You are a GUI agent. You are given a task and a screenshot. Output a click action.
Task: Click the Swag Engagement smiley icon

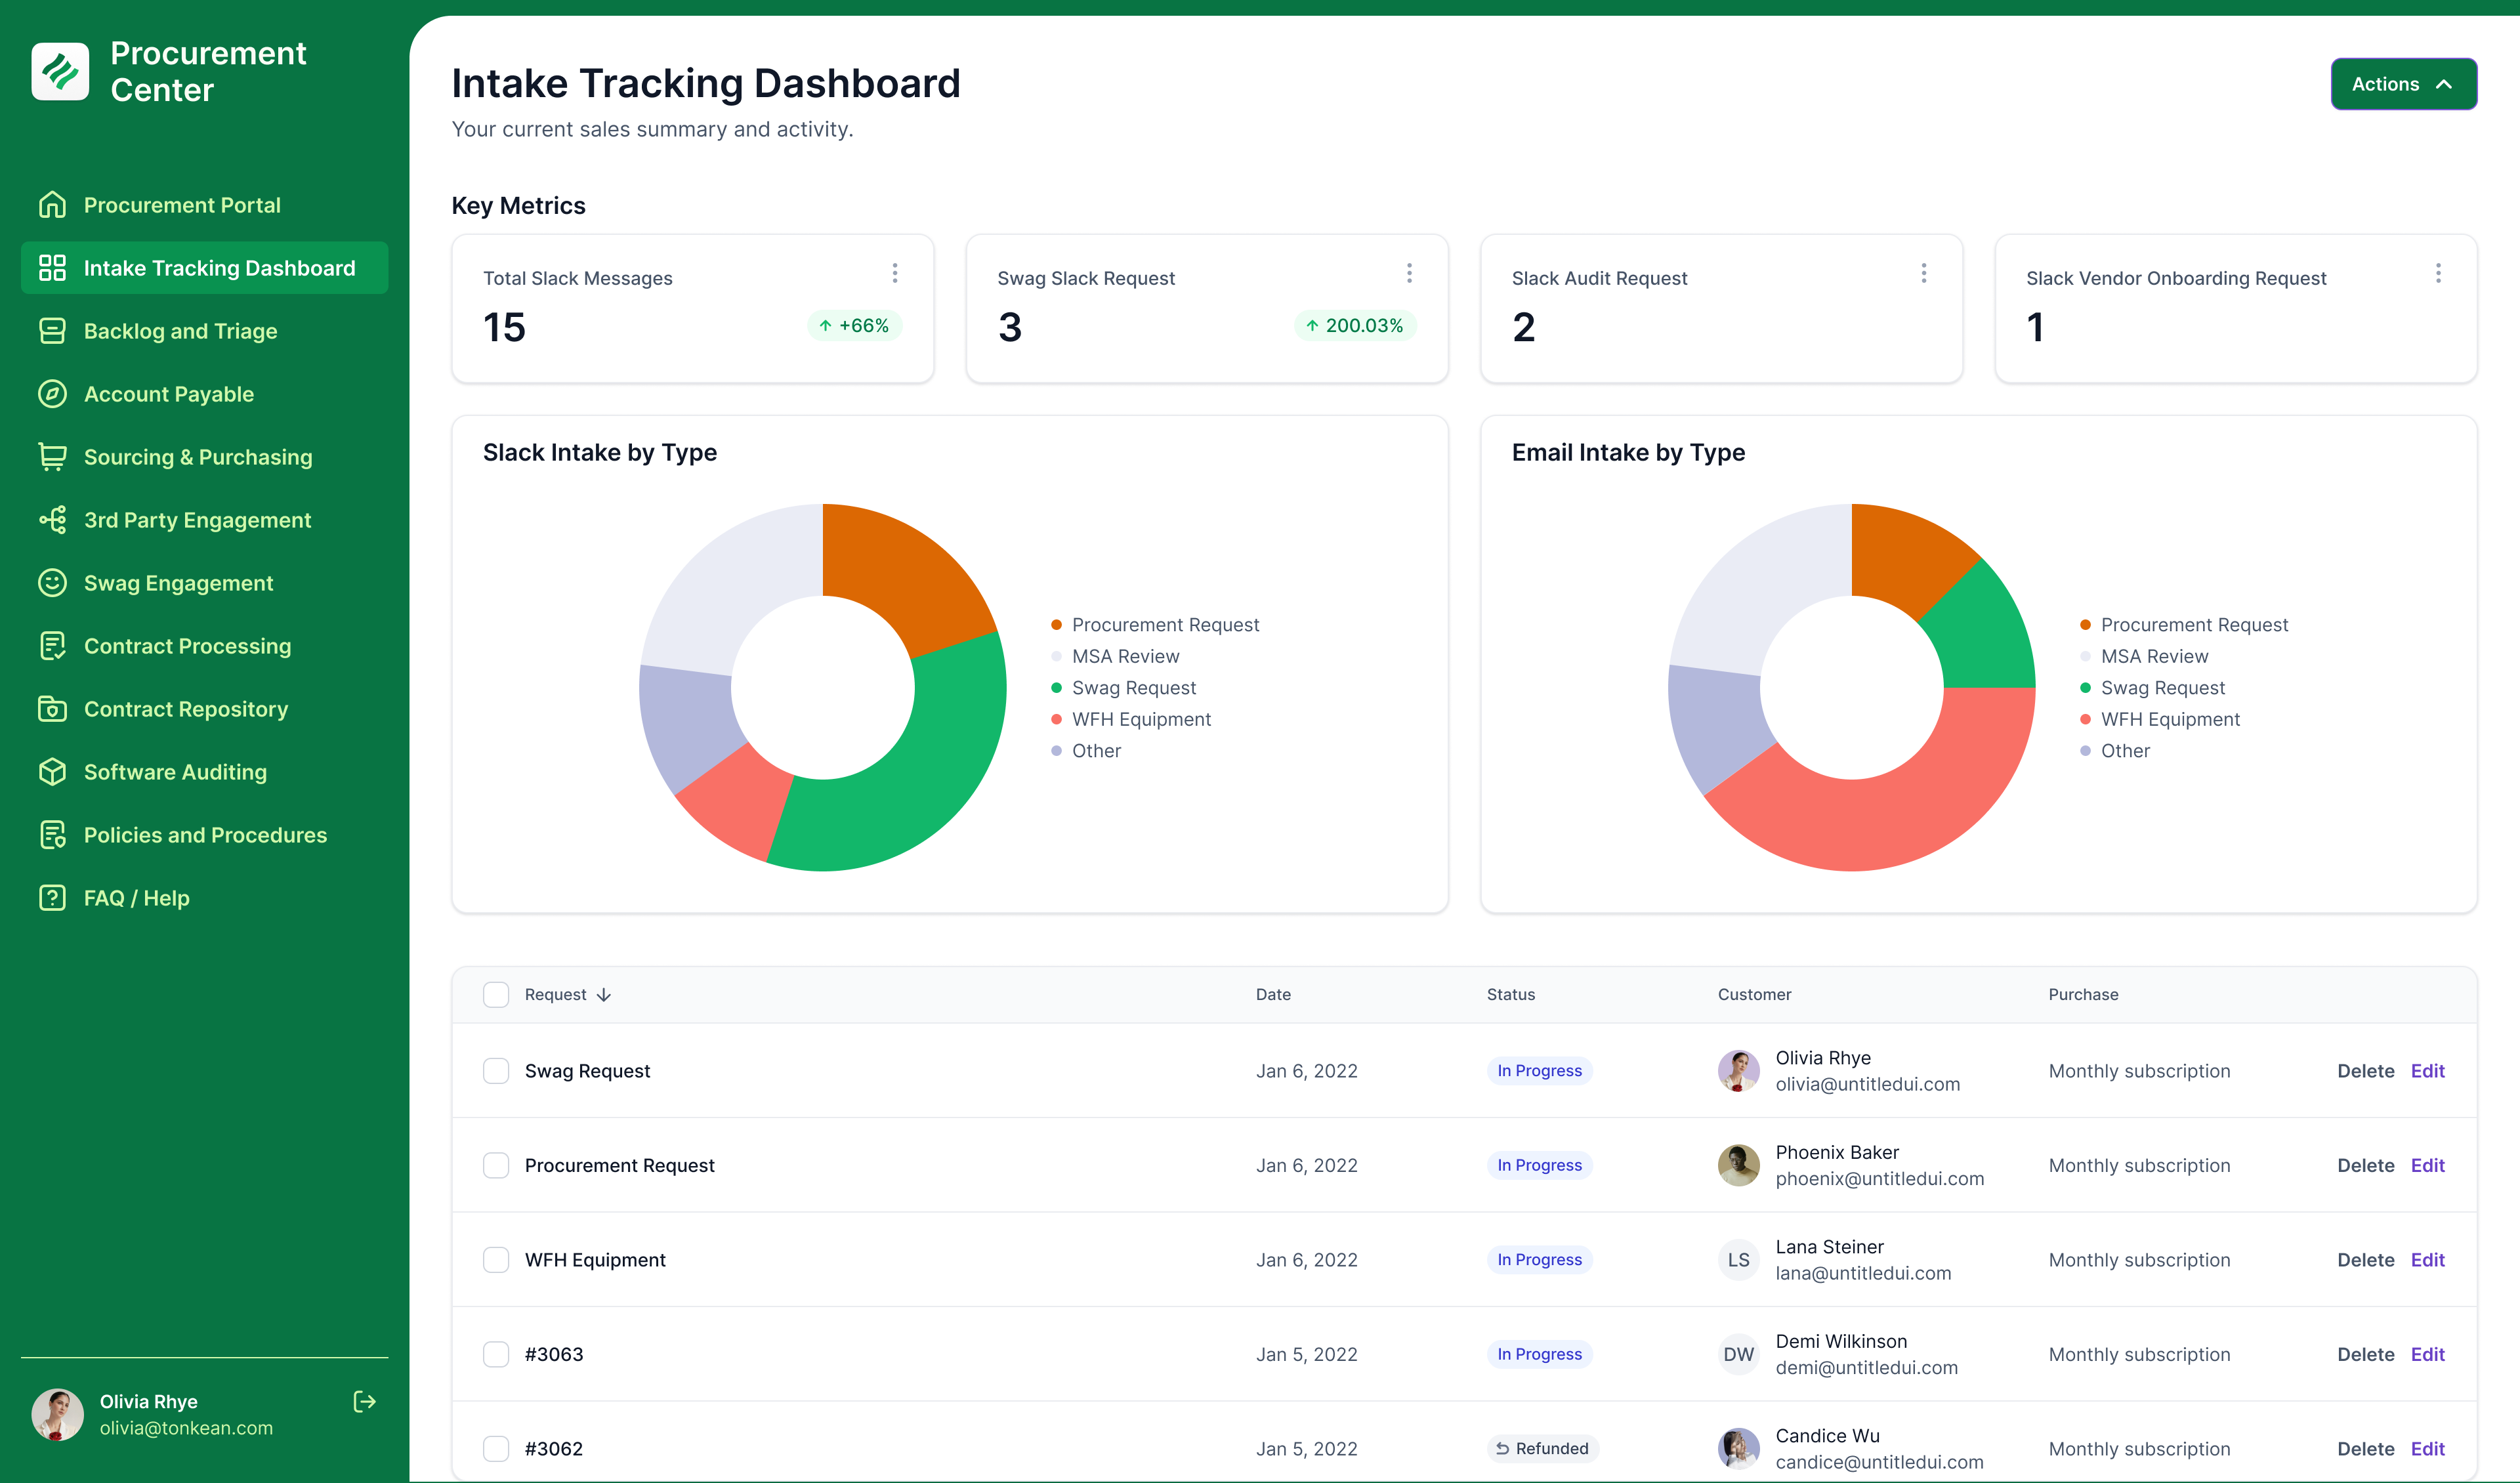coord(52,583)
